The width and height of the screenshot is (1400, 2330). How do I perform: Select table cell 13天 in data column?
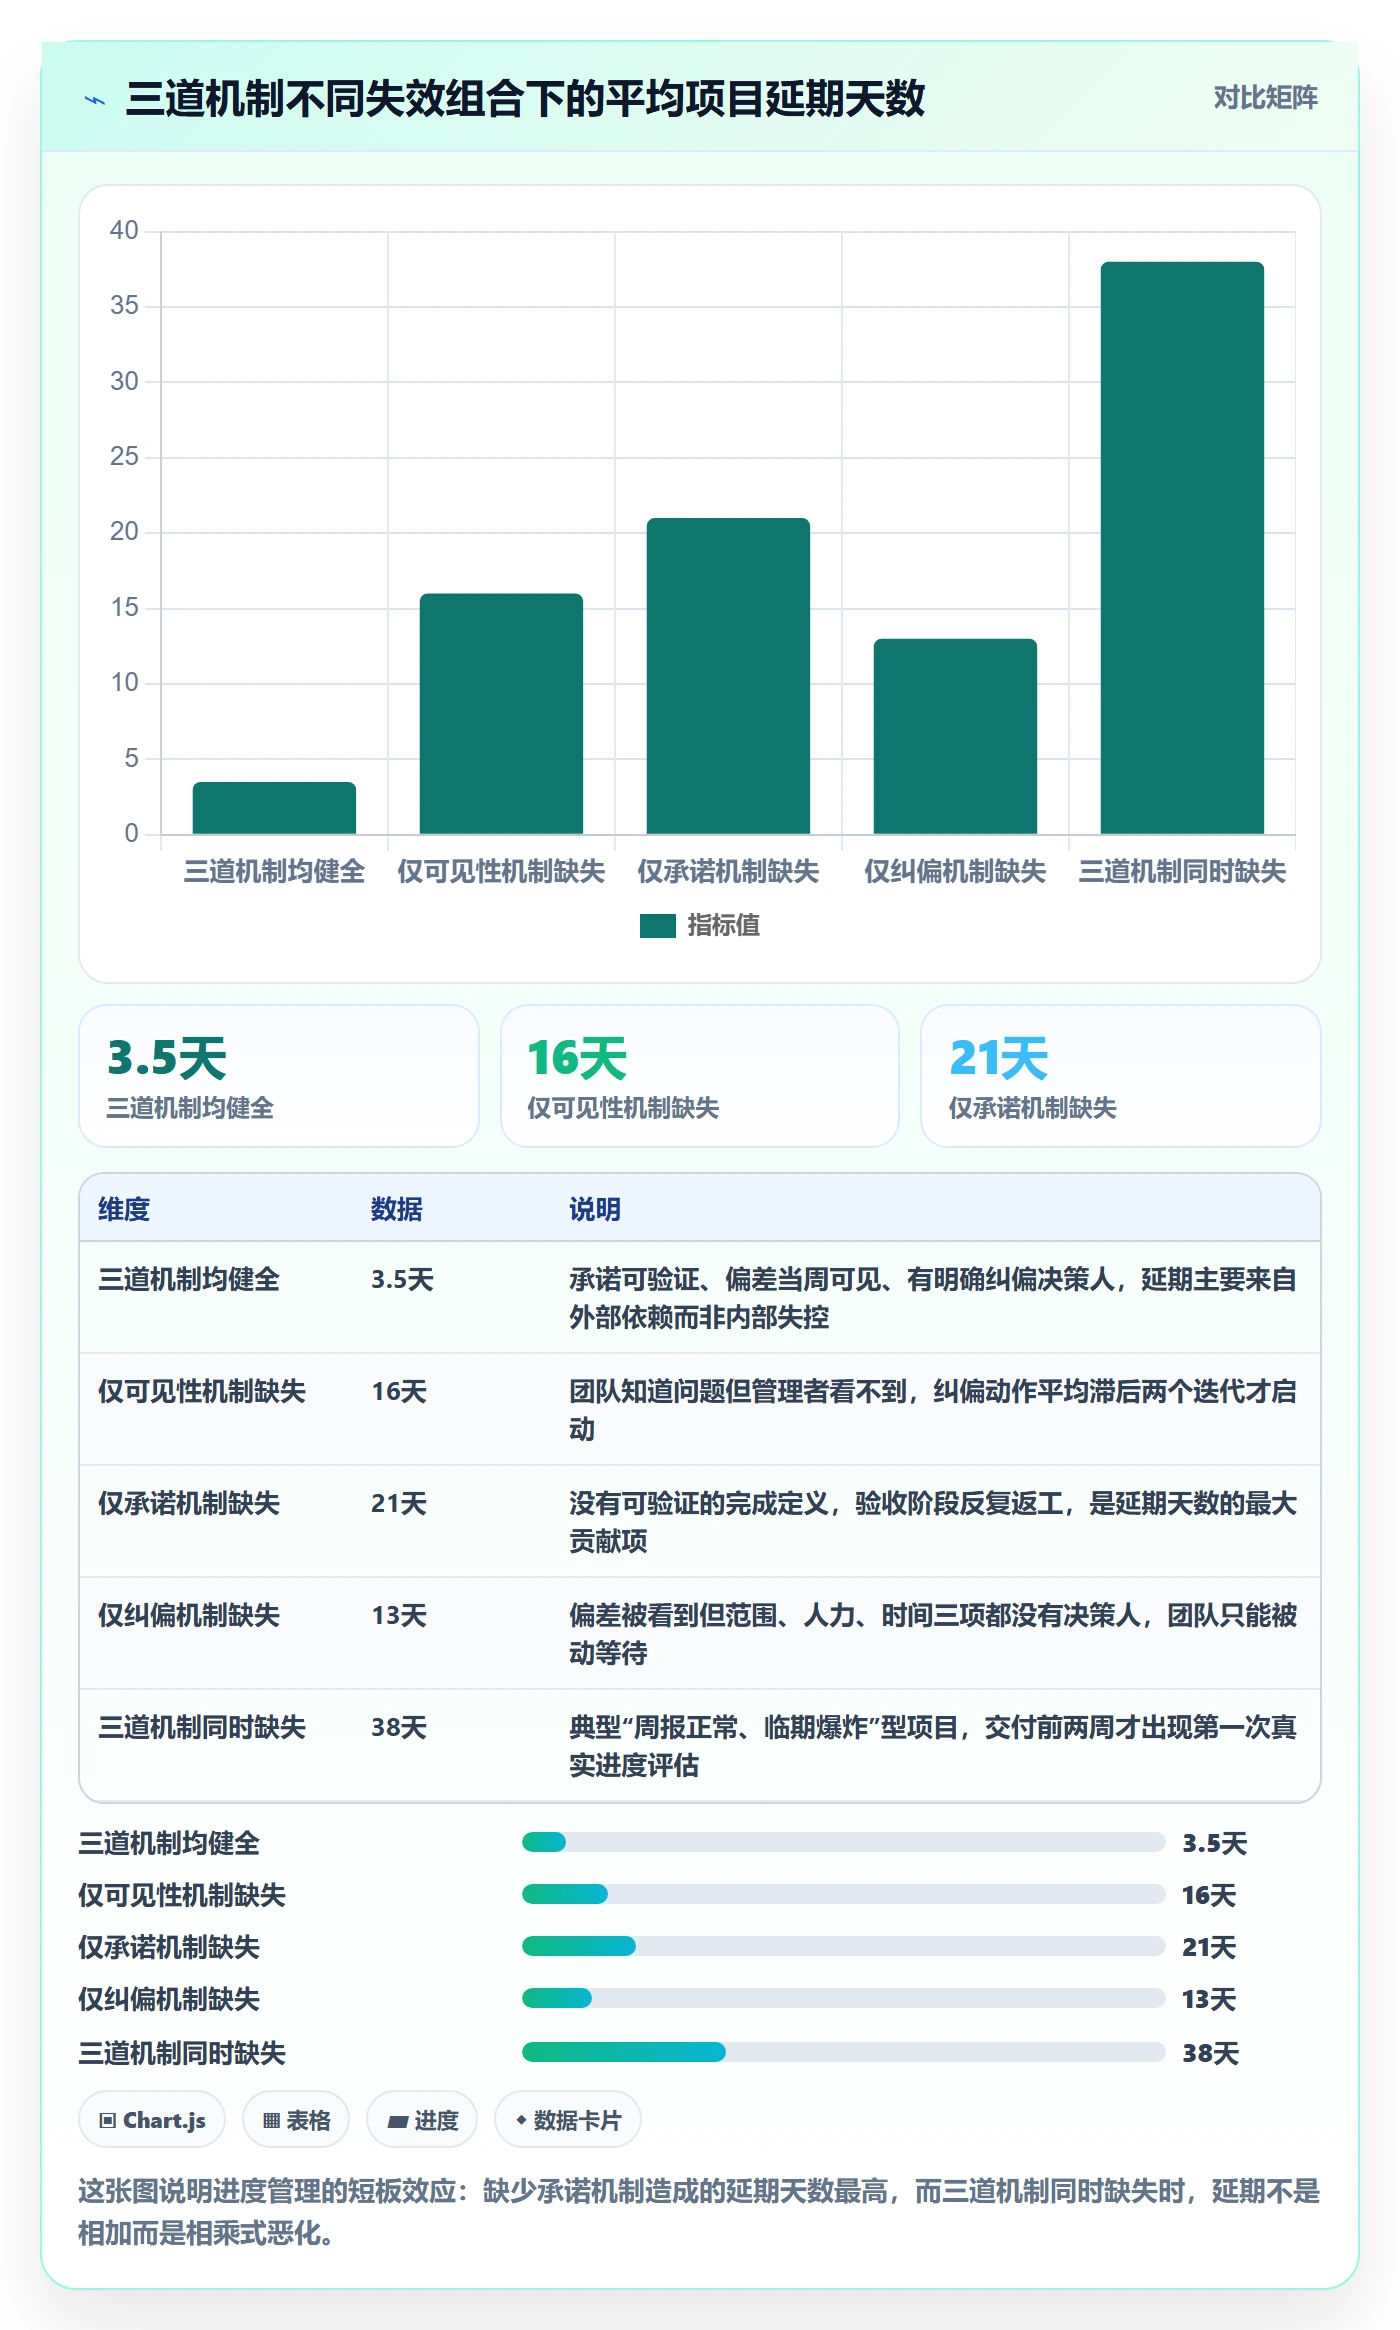coord(399,1616)
